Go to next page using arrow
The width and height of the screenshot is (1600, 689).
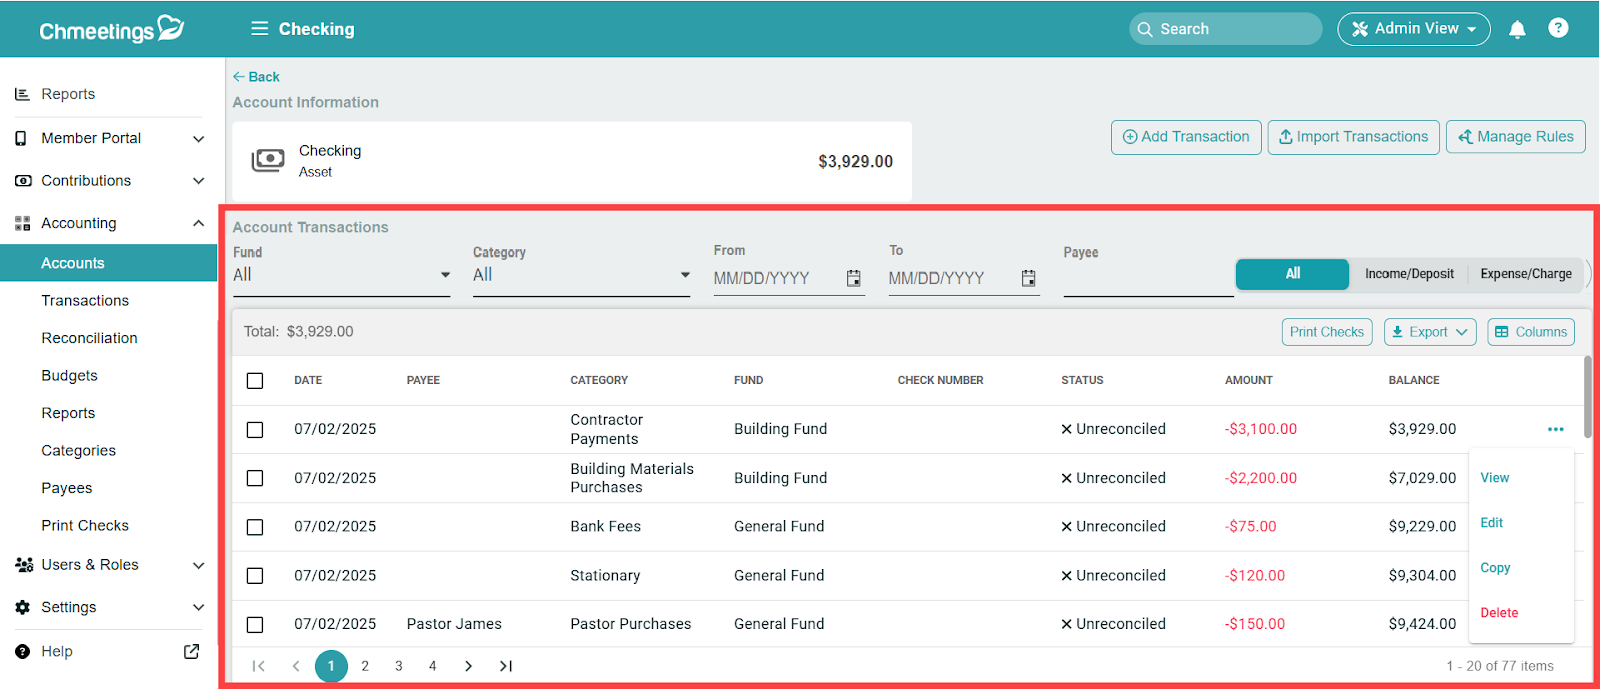click(468, 666)
